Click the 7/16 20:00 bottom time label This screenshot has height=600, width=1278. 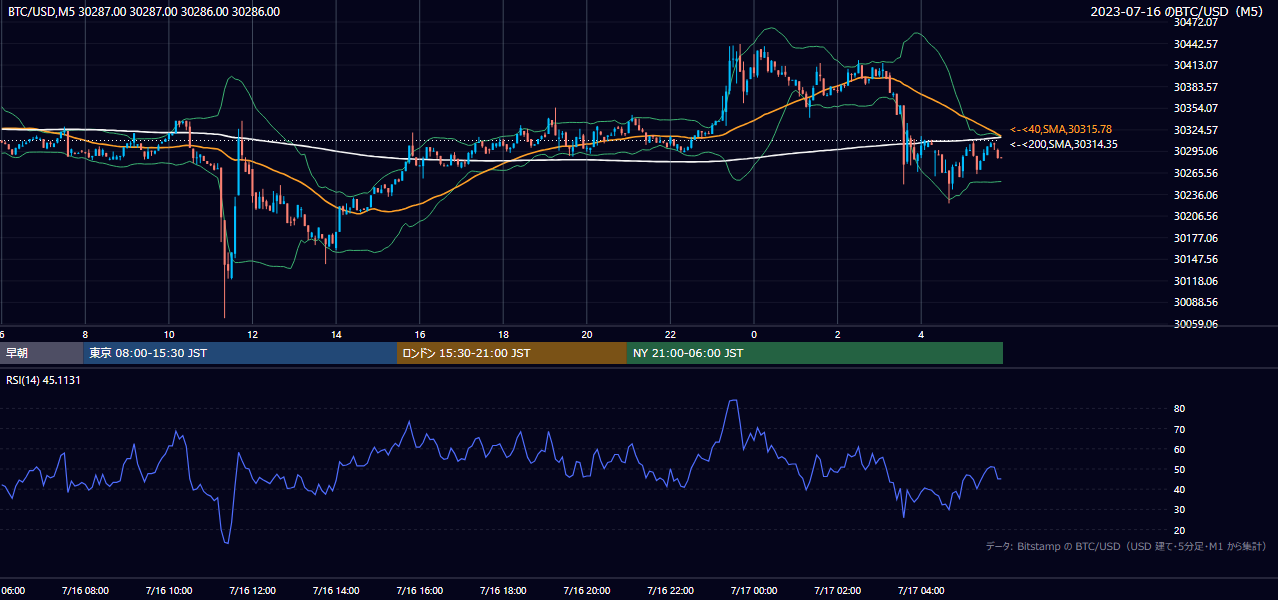click(587, 591)
